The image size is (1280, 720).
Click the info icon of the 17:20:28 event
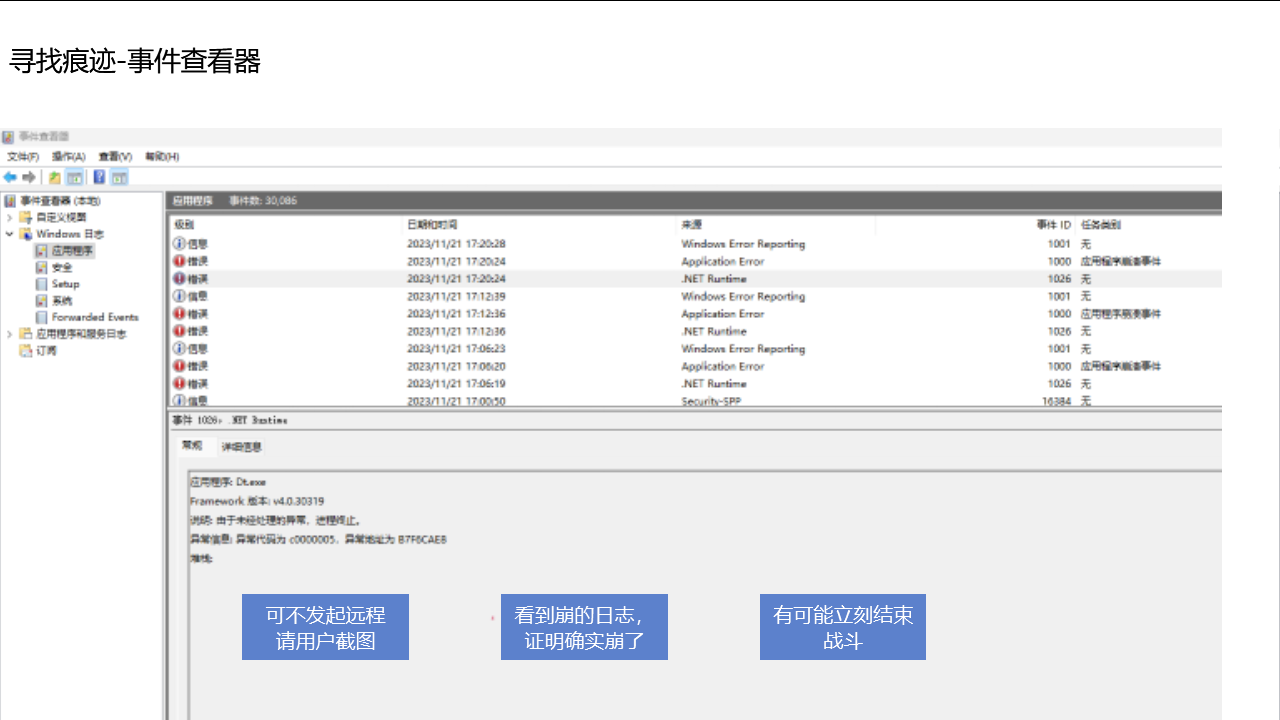179,244
